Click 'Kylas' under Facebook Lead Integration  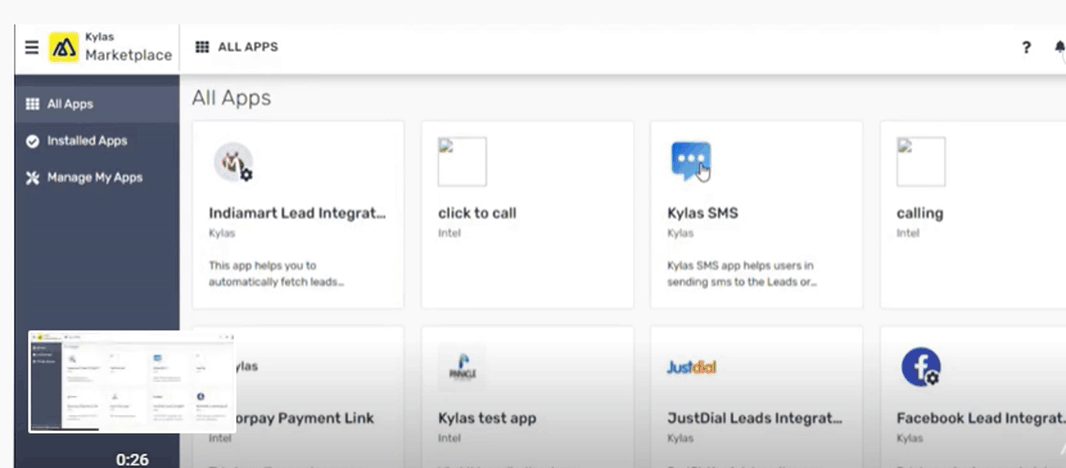910,439
